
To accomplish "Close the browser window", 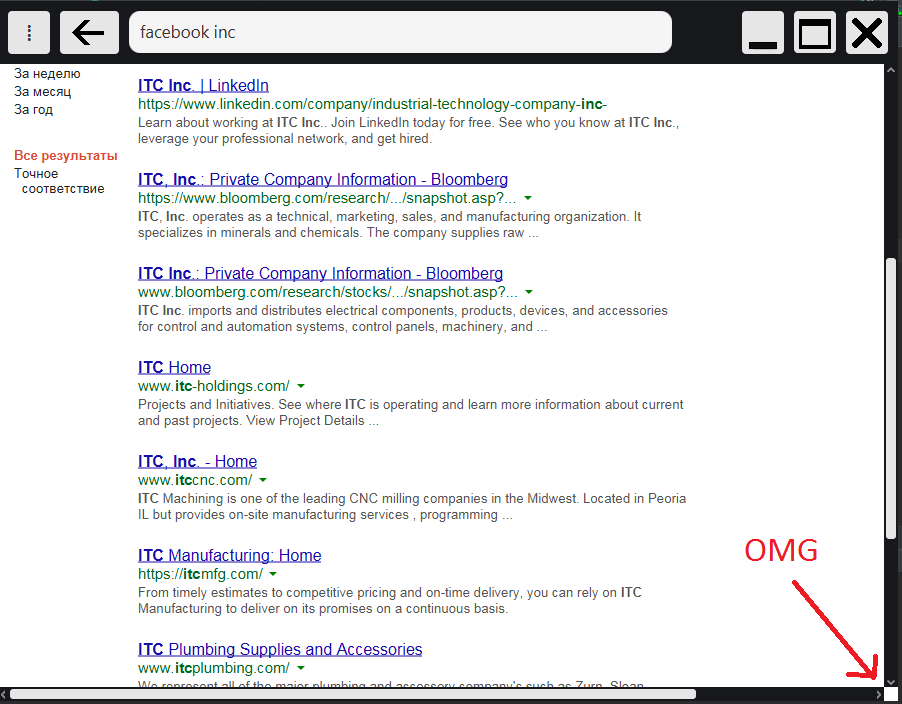I will [x=867, y=32].
